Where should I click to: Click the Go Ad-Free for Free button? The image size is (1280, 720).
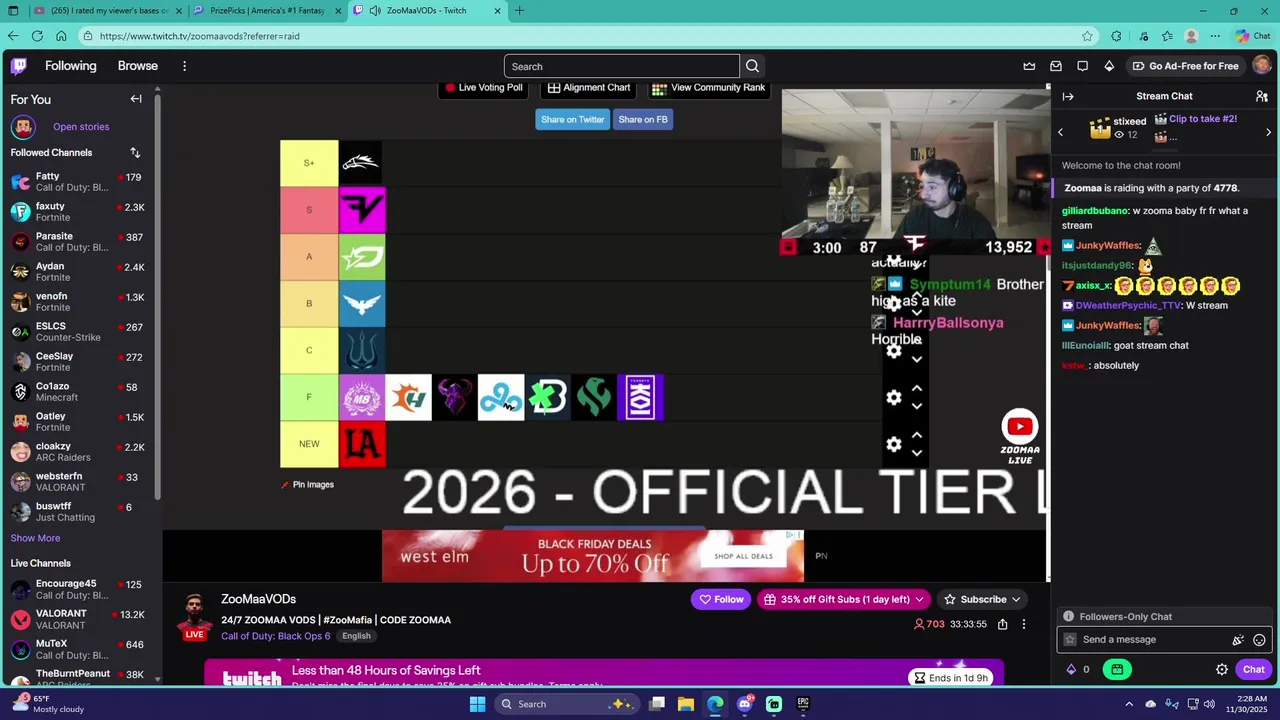pyautogui.click(x=1186, y=66)
